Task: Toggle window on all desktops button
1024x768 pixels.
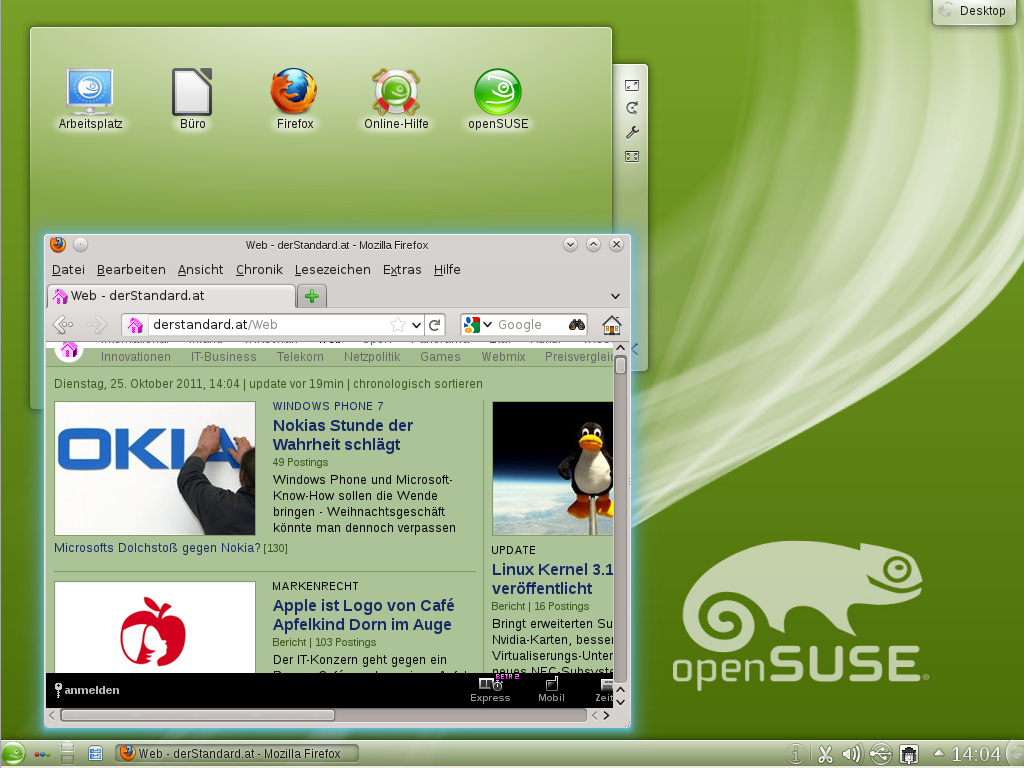Action: tap(80, 244)
